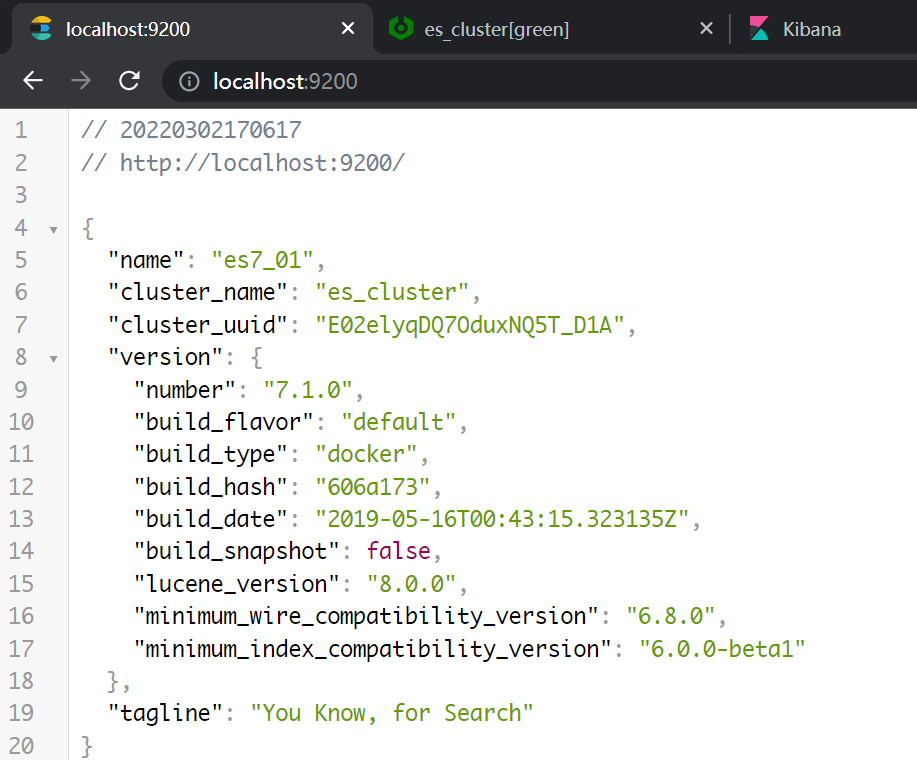
Task: Click the "build_snapshot" key
Action: [x=237, y=551]
